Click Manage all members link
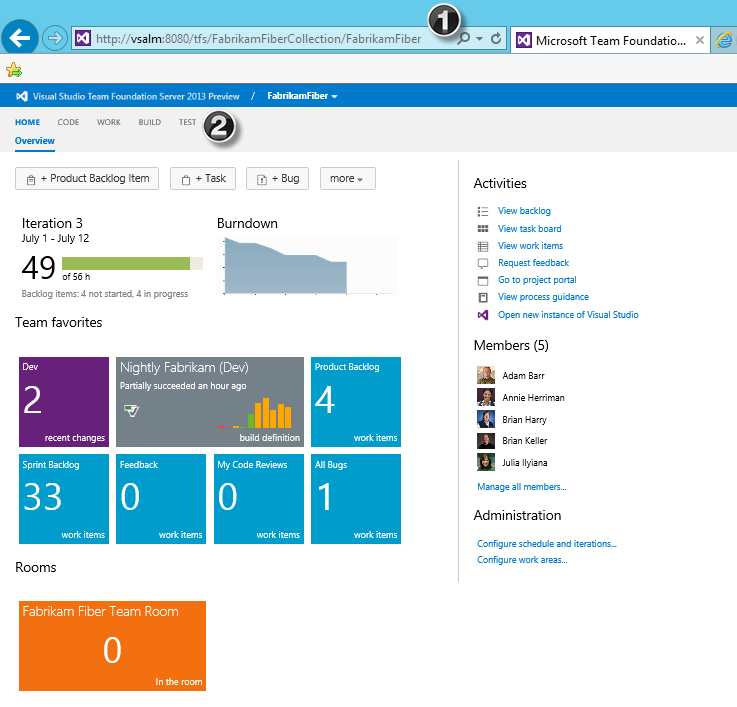737x707 pixels. [x=522, y=487]
